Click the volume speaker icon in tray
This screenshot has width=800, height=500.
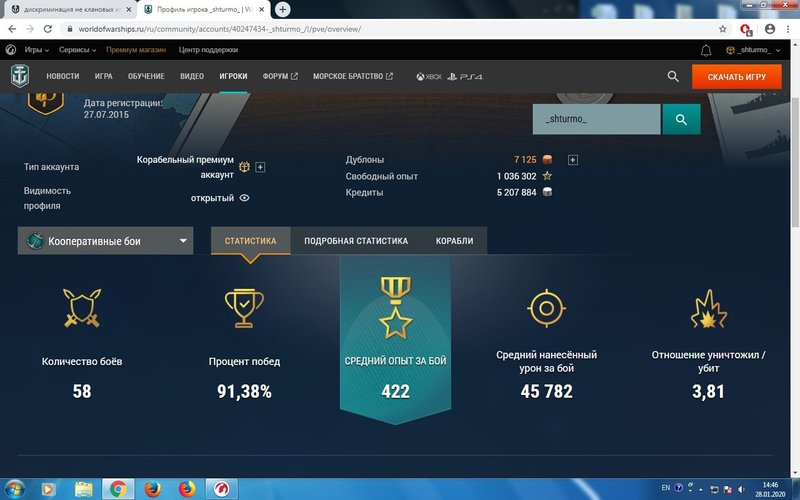tap(741, 489)
